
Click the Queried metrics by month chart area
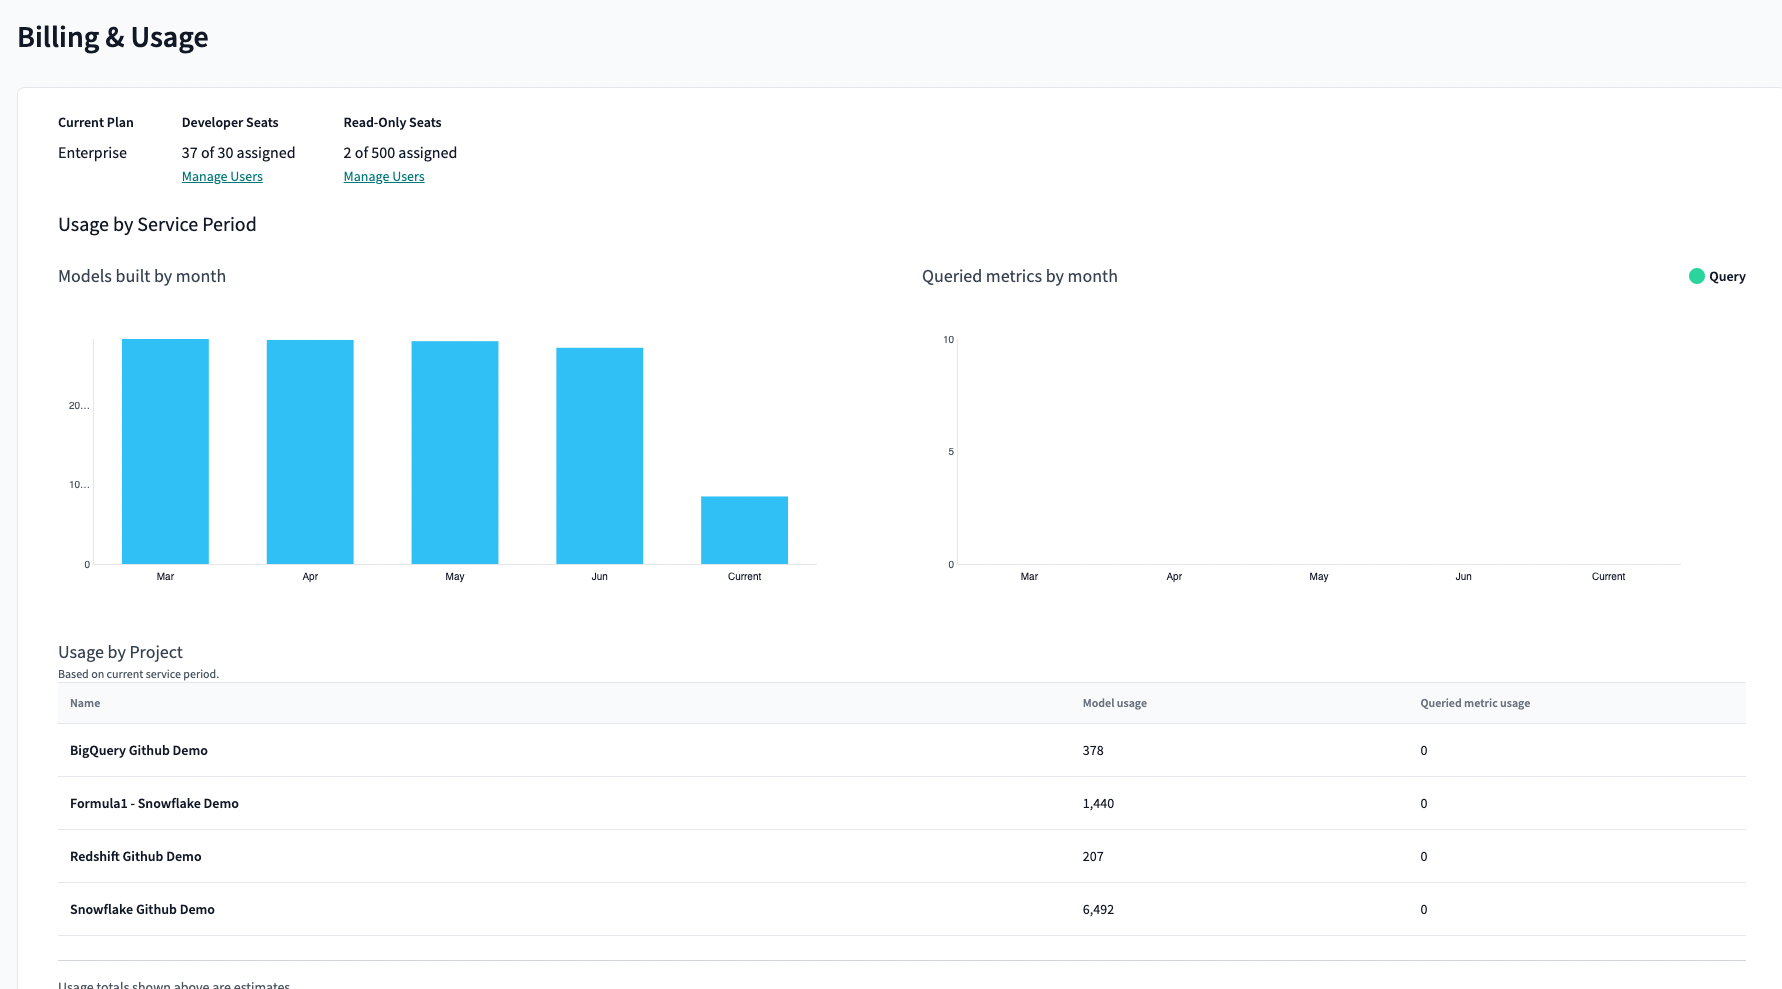point(1300,450)
